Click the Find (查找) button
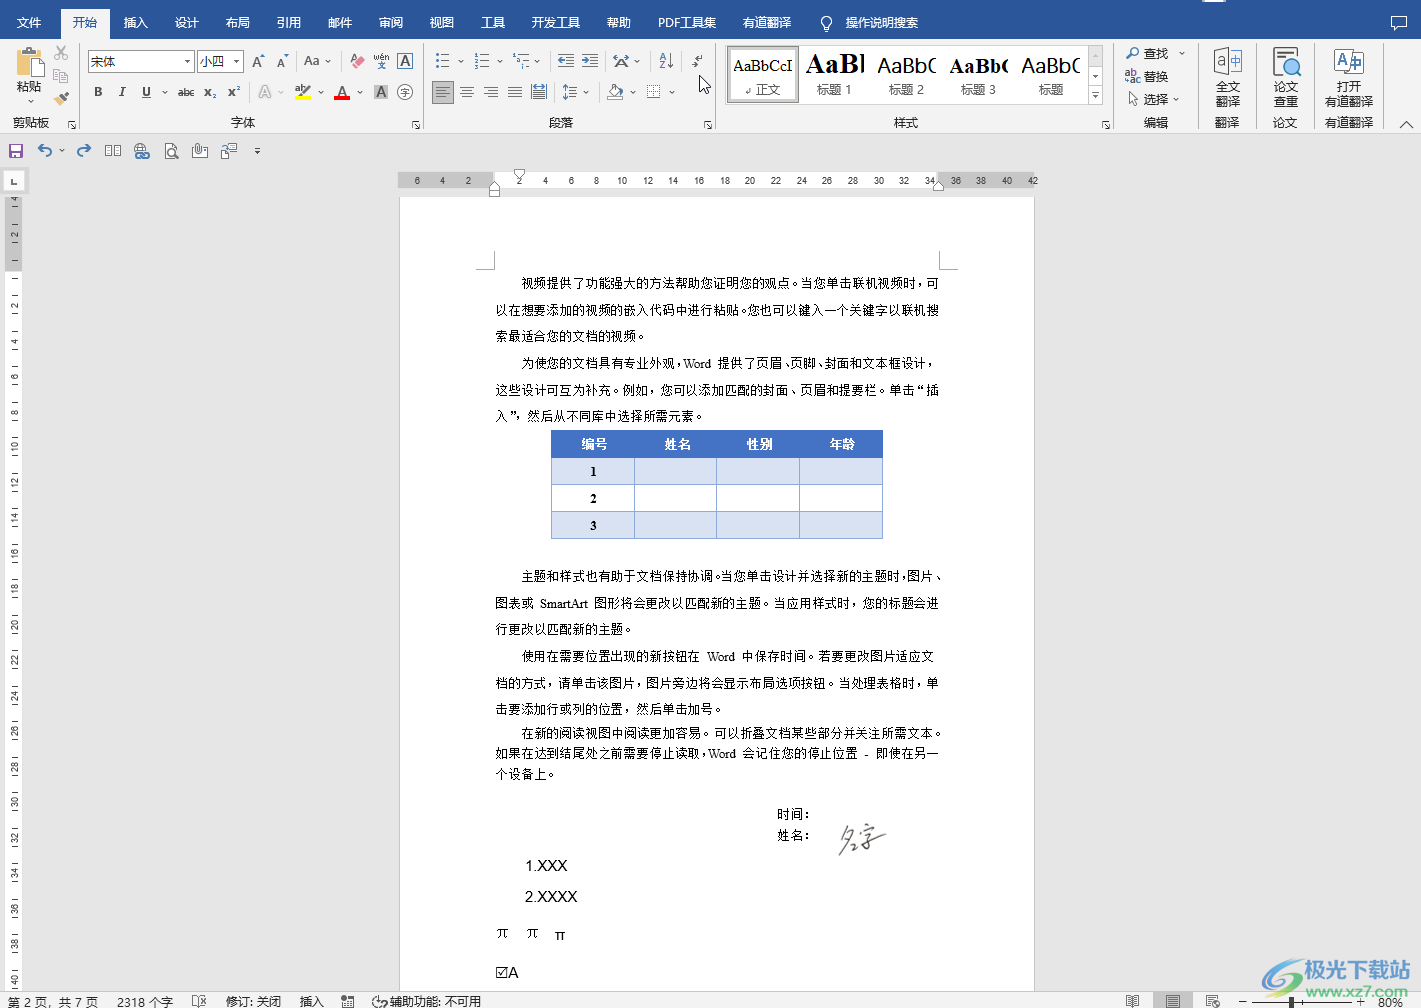This screenshot has height=1008, width=1421. pyautogui.click(x=1148, y=53)
